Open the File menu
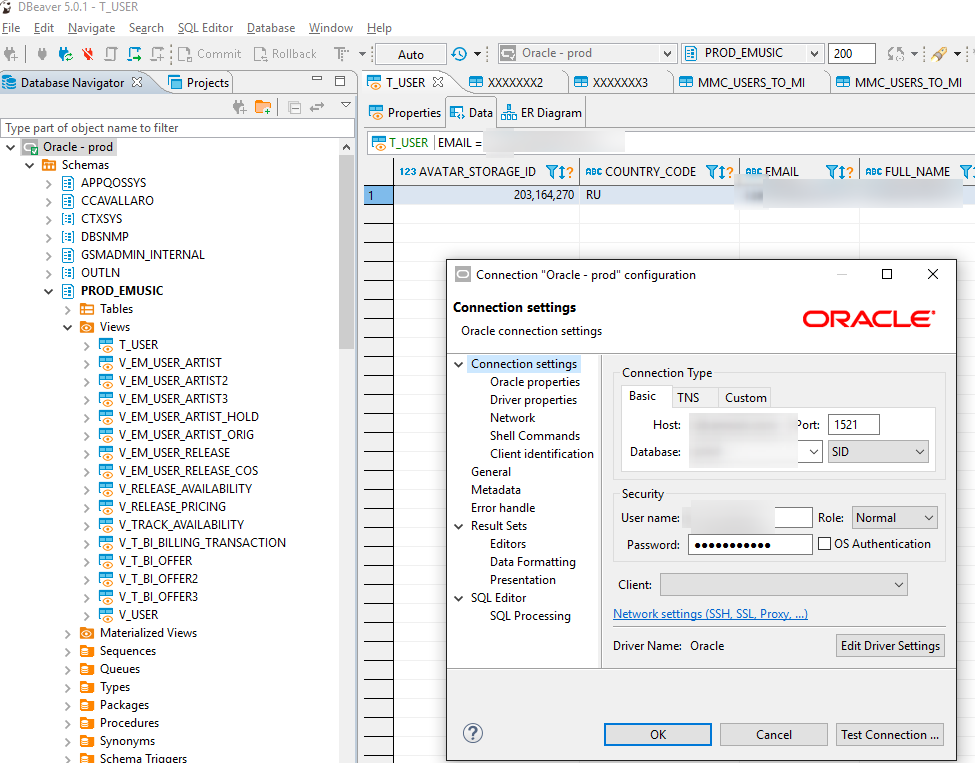The width and height of the screenshot is (975, 763). coord(11,28)
